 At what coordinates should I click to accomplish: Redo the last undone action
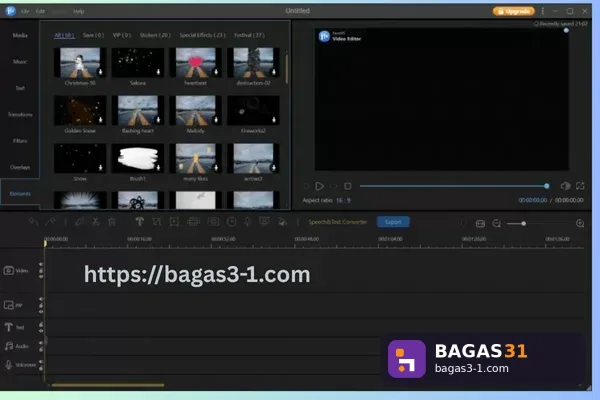coord(50,222)
